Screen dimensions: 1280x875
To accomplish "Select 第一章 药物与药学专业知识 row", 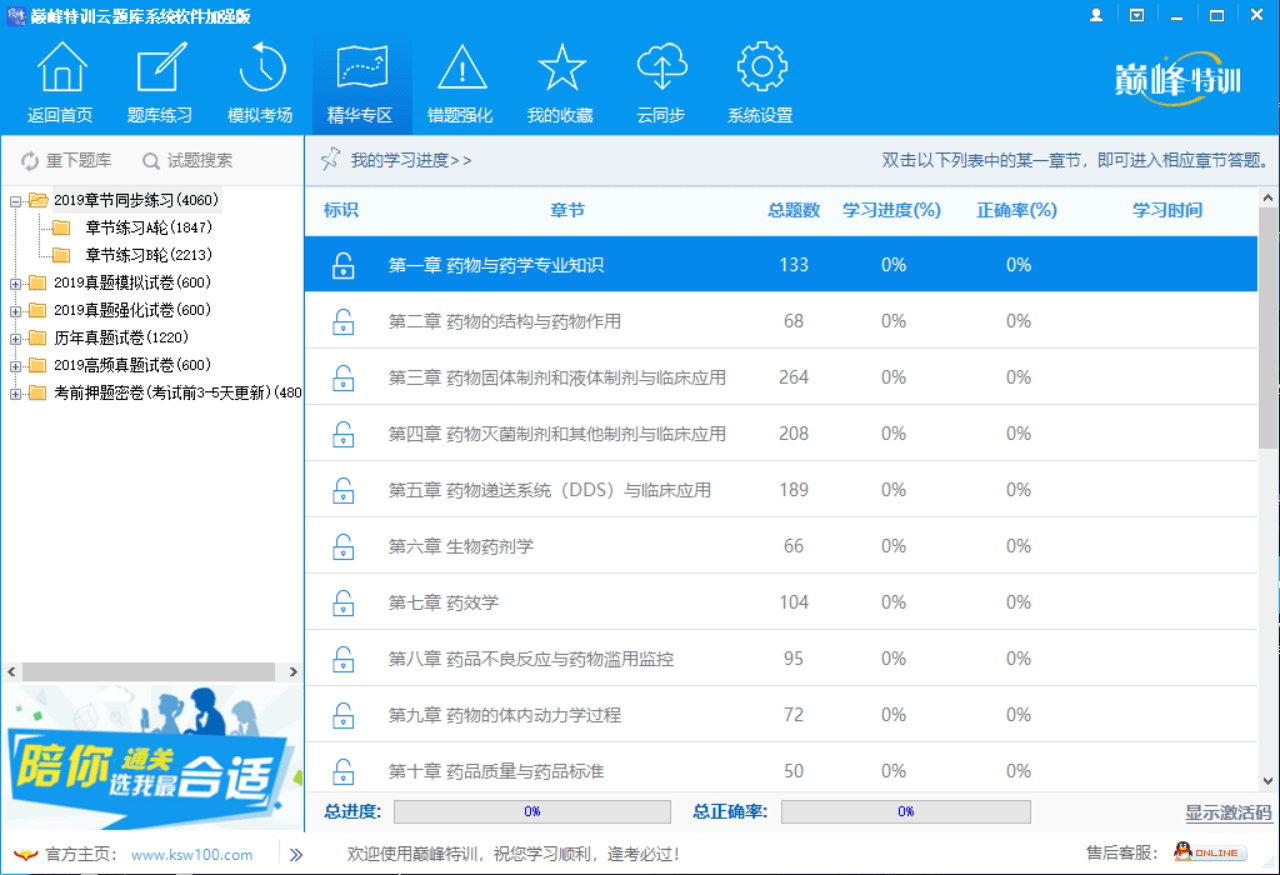I will pyautogui.click(x=781, y=264).
